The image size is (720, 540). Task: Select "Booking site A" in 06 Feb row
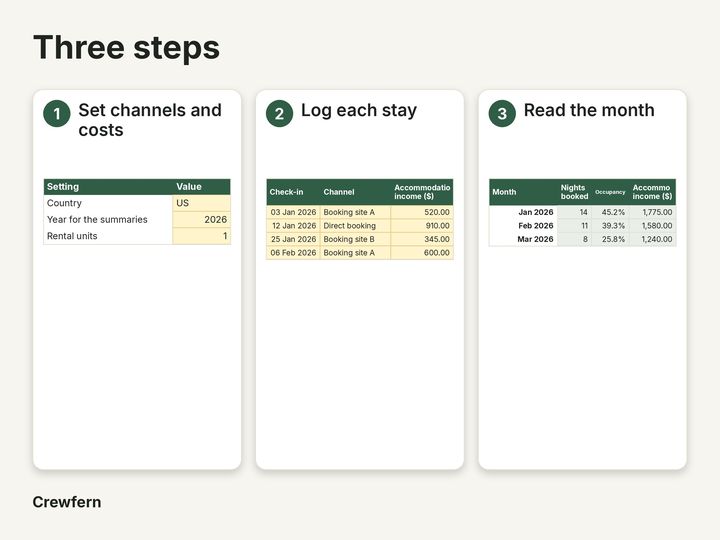355,253
